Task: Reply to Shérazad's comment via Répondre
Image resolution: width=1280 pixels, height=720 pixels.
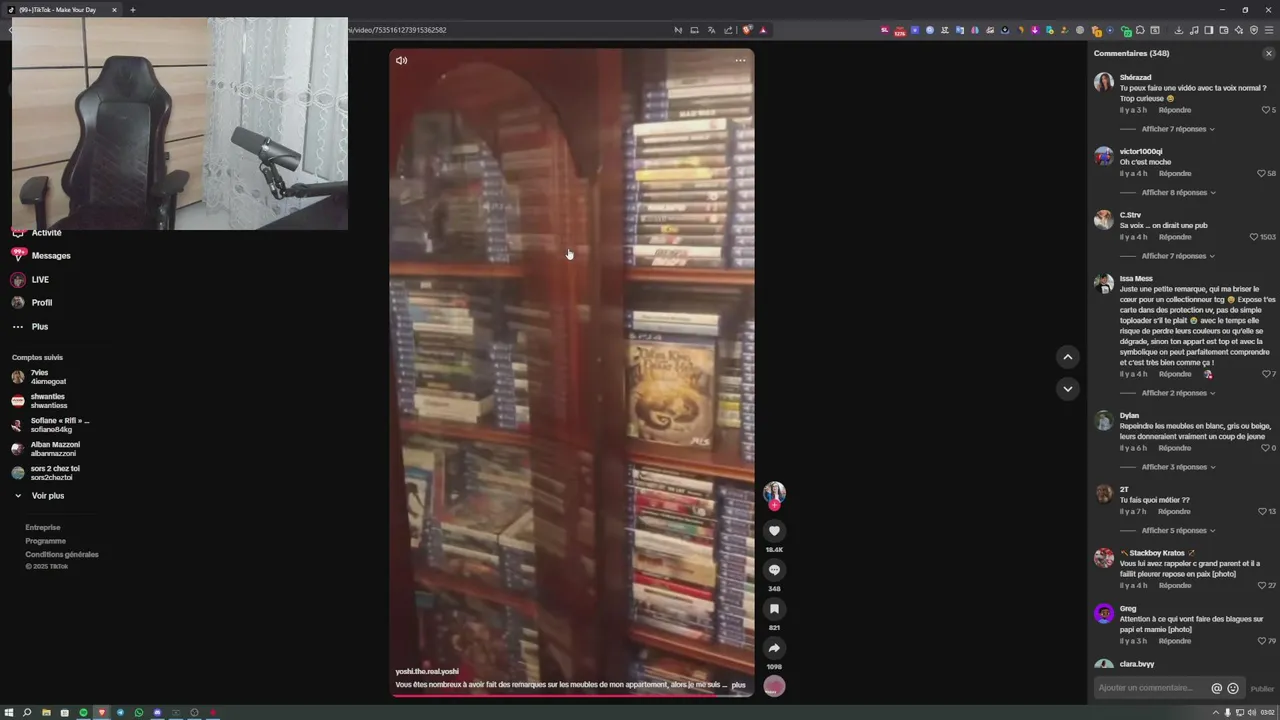Action: click(x=1175, y=110)
